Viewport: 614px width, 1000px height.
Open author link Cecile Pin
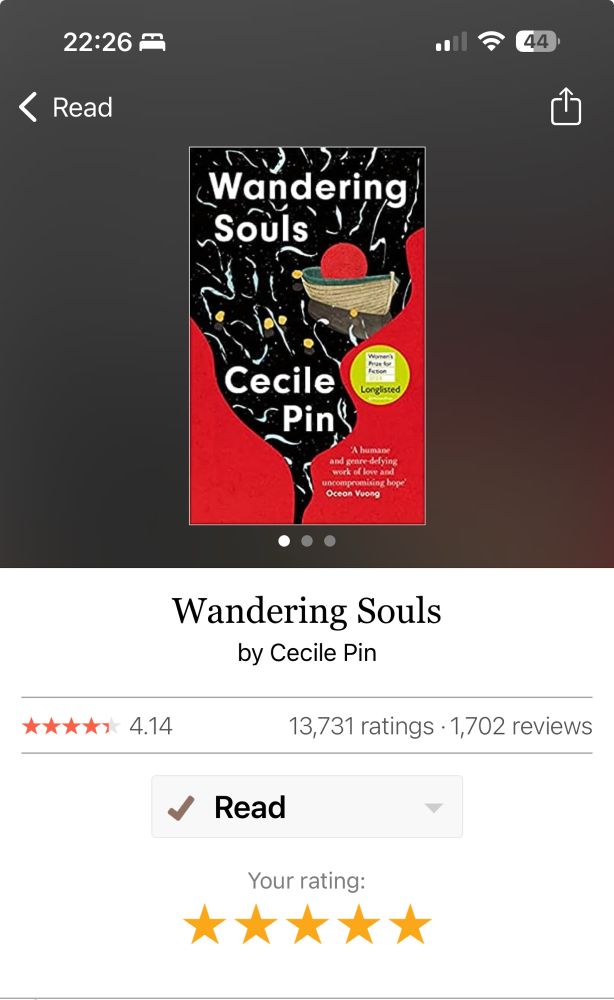(x=323, y=652)
